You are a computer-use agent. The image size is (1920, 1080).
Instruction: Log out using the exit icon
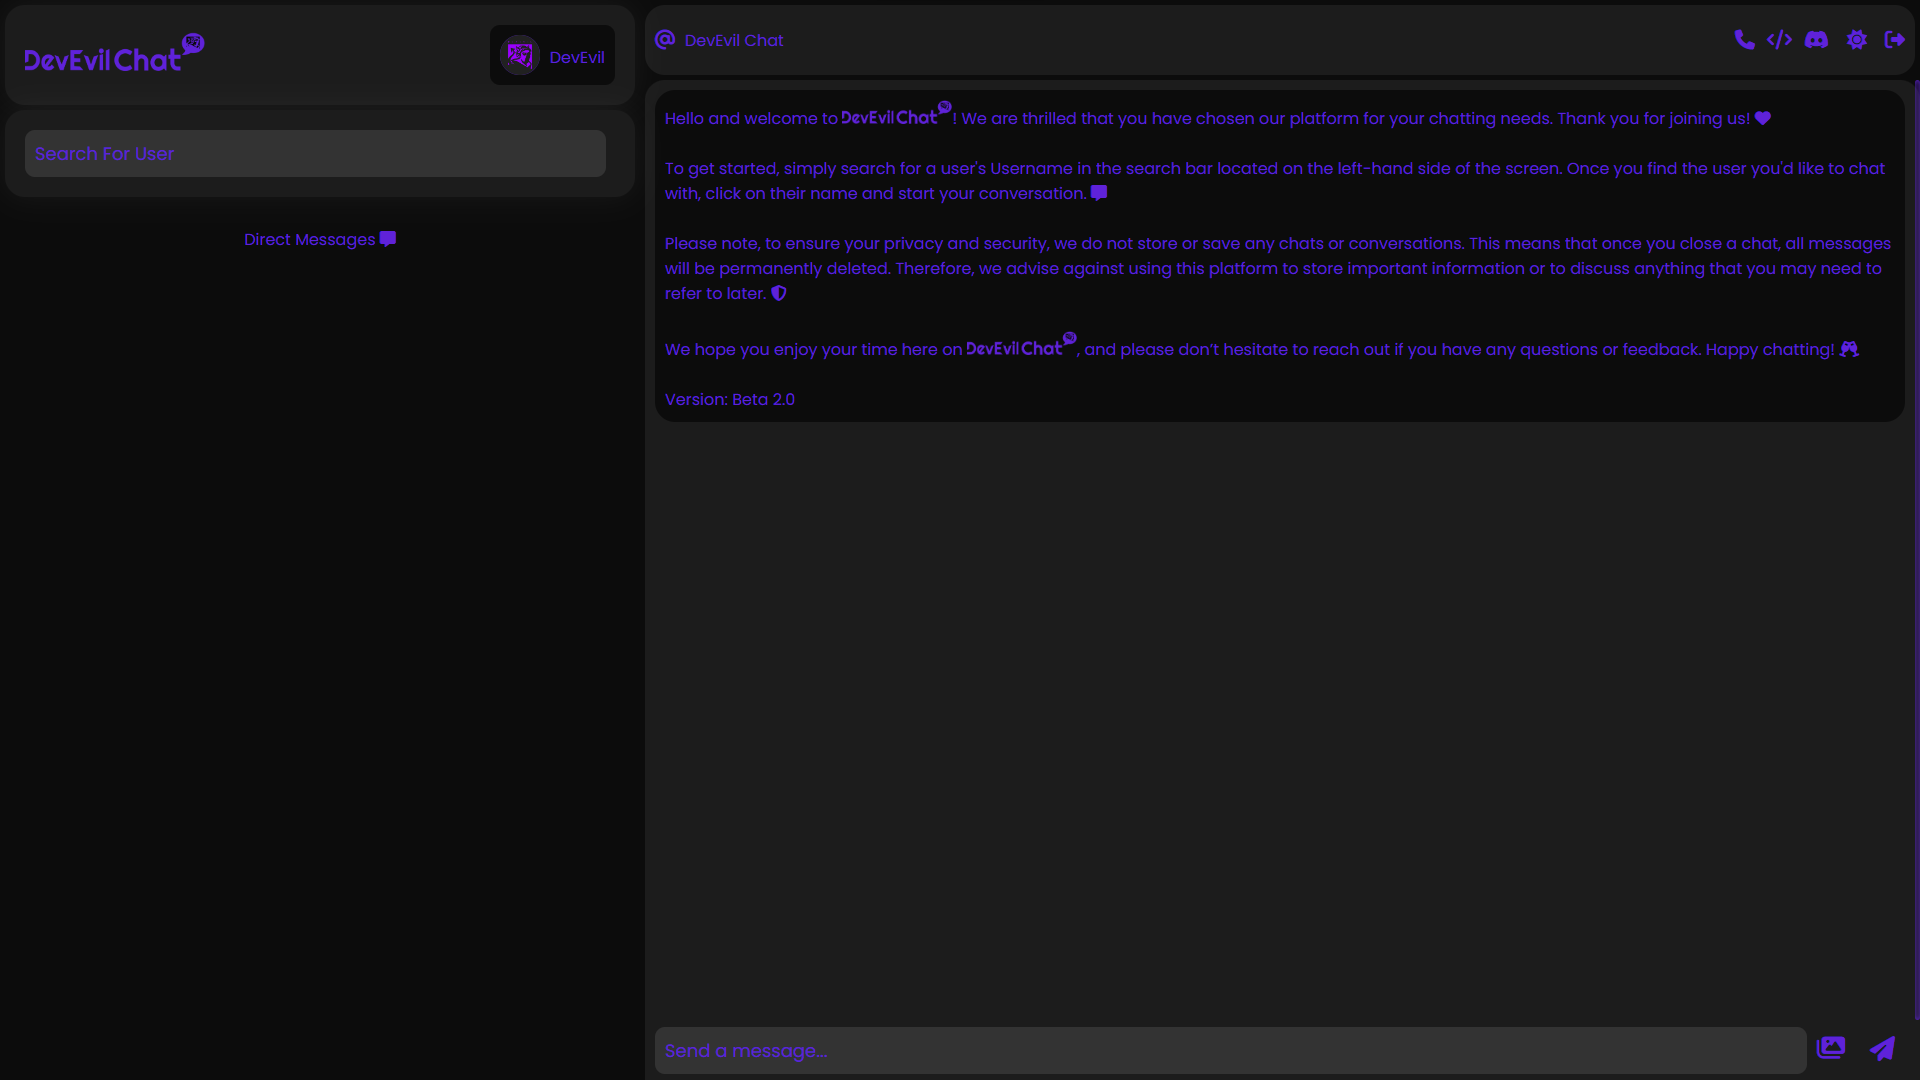click(1893, 40)
